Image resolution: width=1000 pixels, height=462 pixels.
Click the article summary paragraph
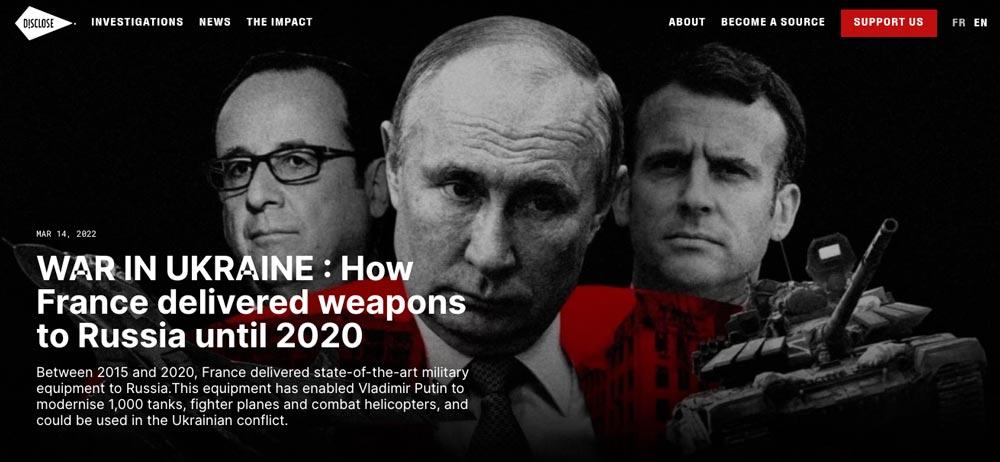pos(253,396)
